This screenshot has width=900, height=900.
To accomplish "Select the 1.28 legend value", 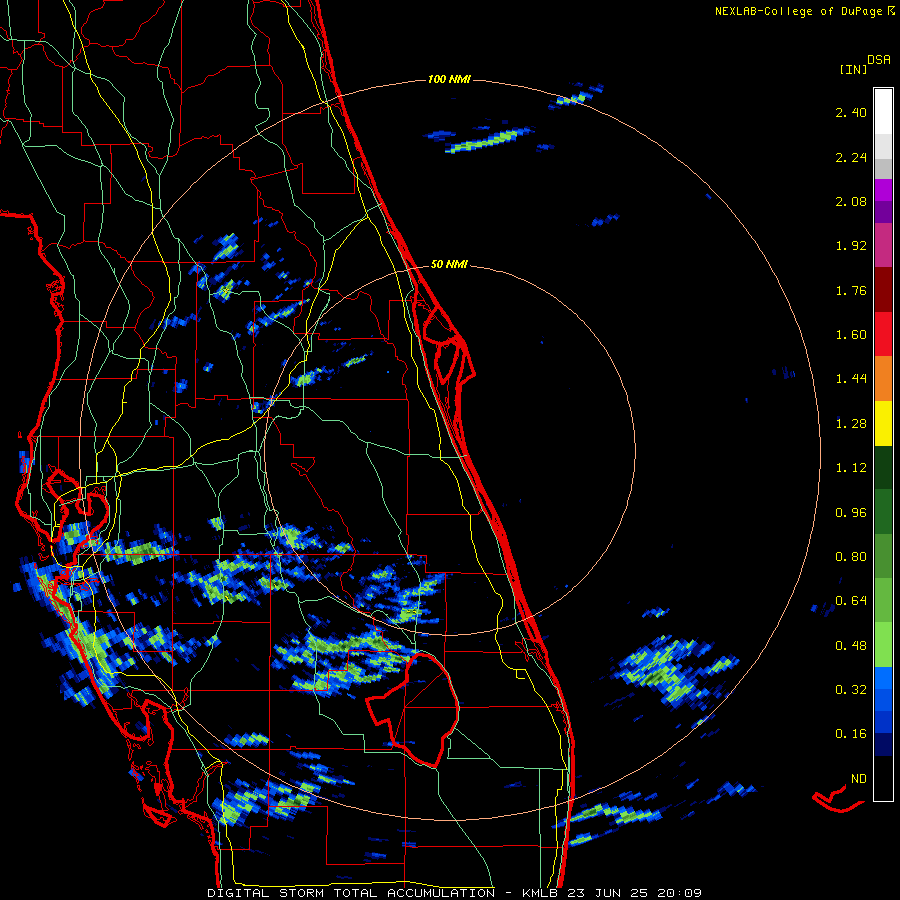I will tap(851, 424).
